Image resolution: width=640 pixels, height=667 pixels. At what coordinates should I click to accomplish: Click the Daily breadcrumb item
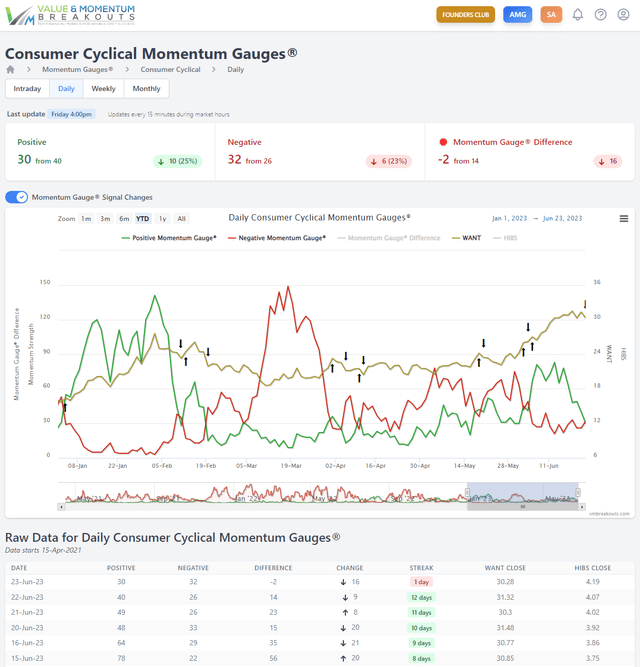pyautogui.click(x=236, y=69)
